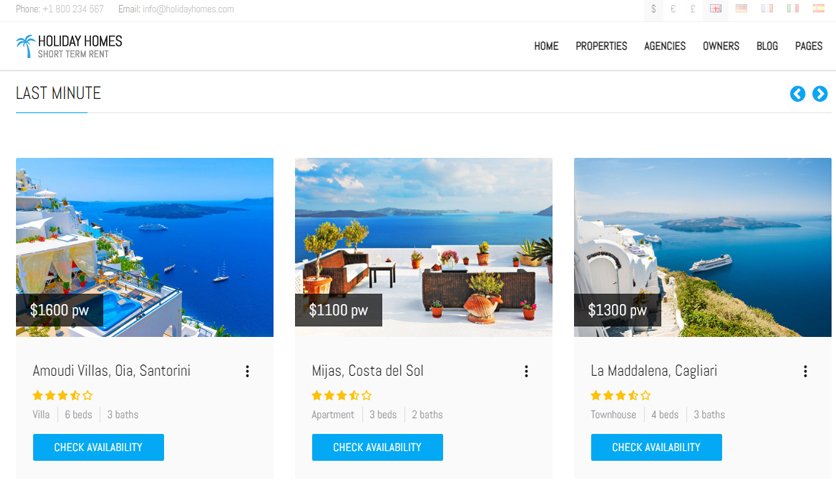Open the Agencies menu item
Image resolution: width=836 pixels, height=484 pixels.
(665, 46)
